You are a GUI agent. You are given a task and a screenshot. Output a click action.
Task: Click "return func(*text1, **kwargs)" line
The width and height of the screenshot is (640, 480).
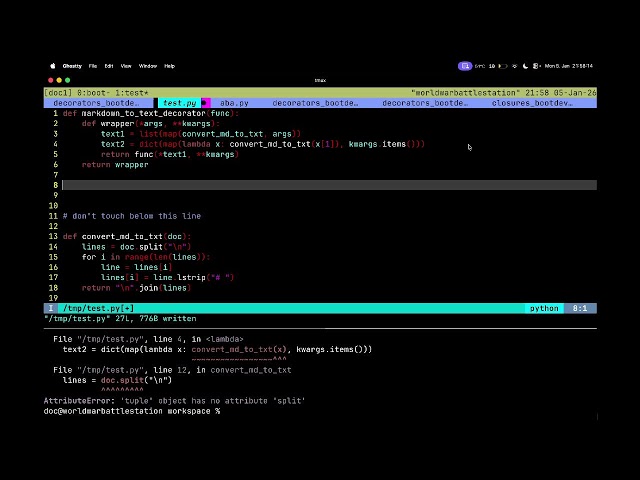pyautogui.click(x=170, y=154)
